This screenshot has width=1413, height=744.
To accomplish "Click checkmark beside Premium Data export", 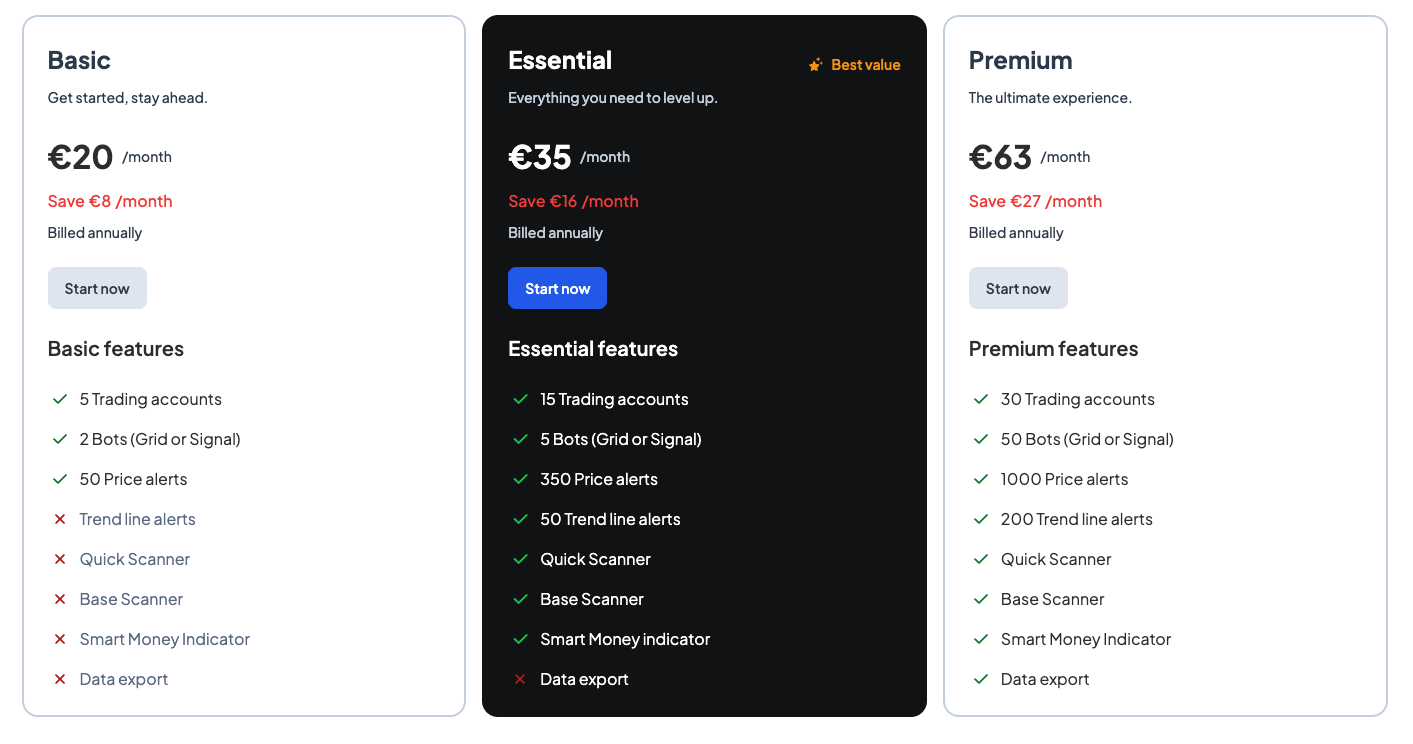I will click(981, 679).
